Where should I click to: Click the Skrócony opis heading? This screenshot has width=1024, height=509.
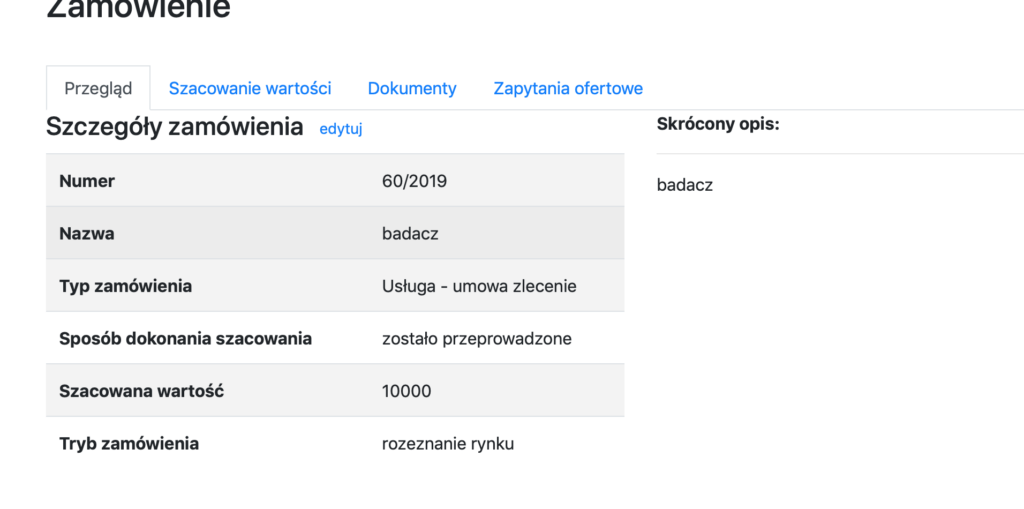(717, 124)
